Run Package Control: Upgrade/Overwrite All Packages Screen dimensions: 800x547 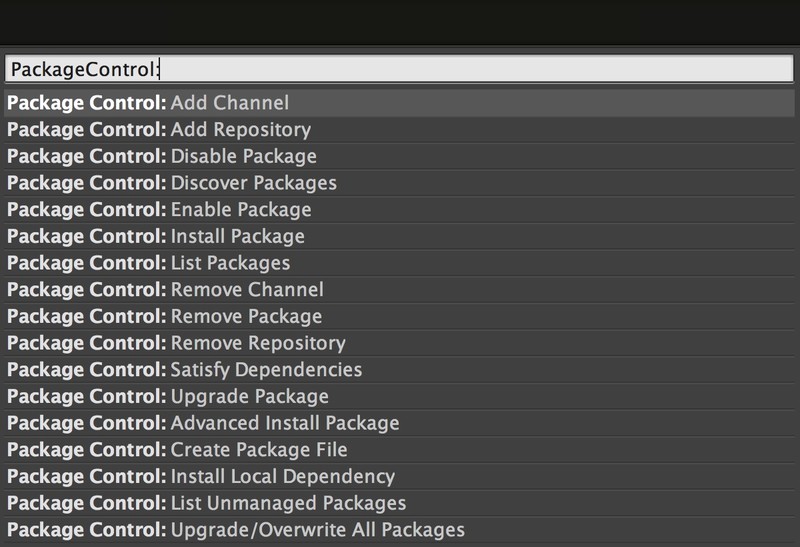pyautogui.click(x=399, y=530)
